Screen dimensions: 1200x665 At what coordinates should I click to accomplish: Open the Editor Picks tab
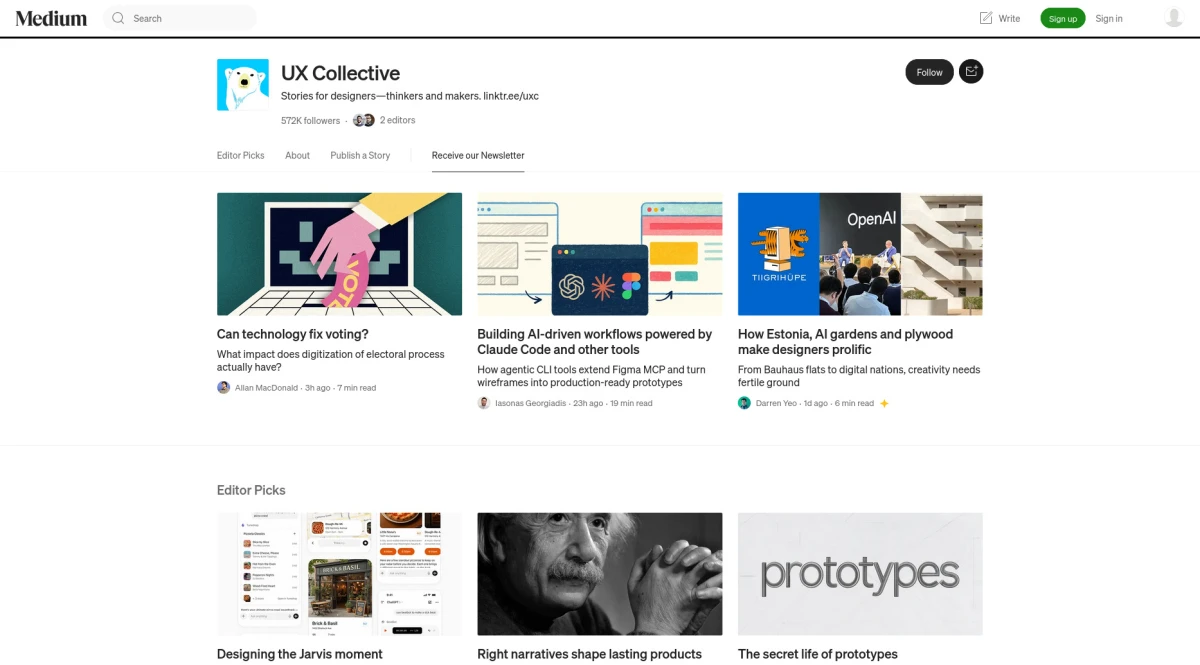click(x=240, y=155)
